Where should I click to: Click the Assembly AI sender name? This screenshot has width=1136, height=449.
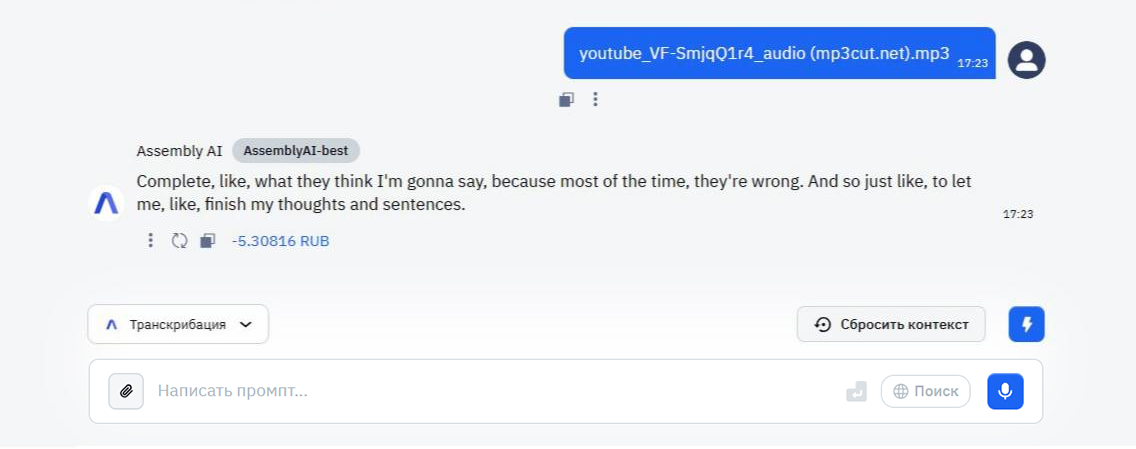179,151
